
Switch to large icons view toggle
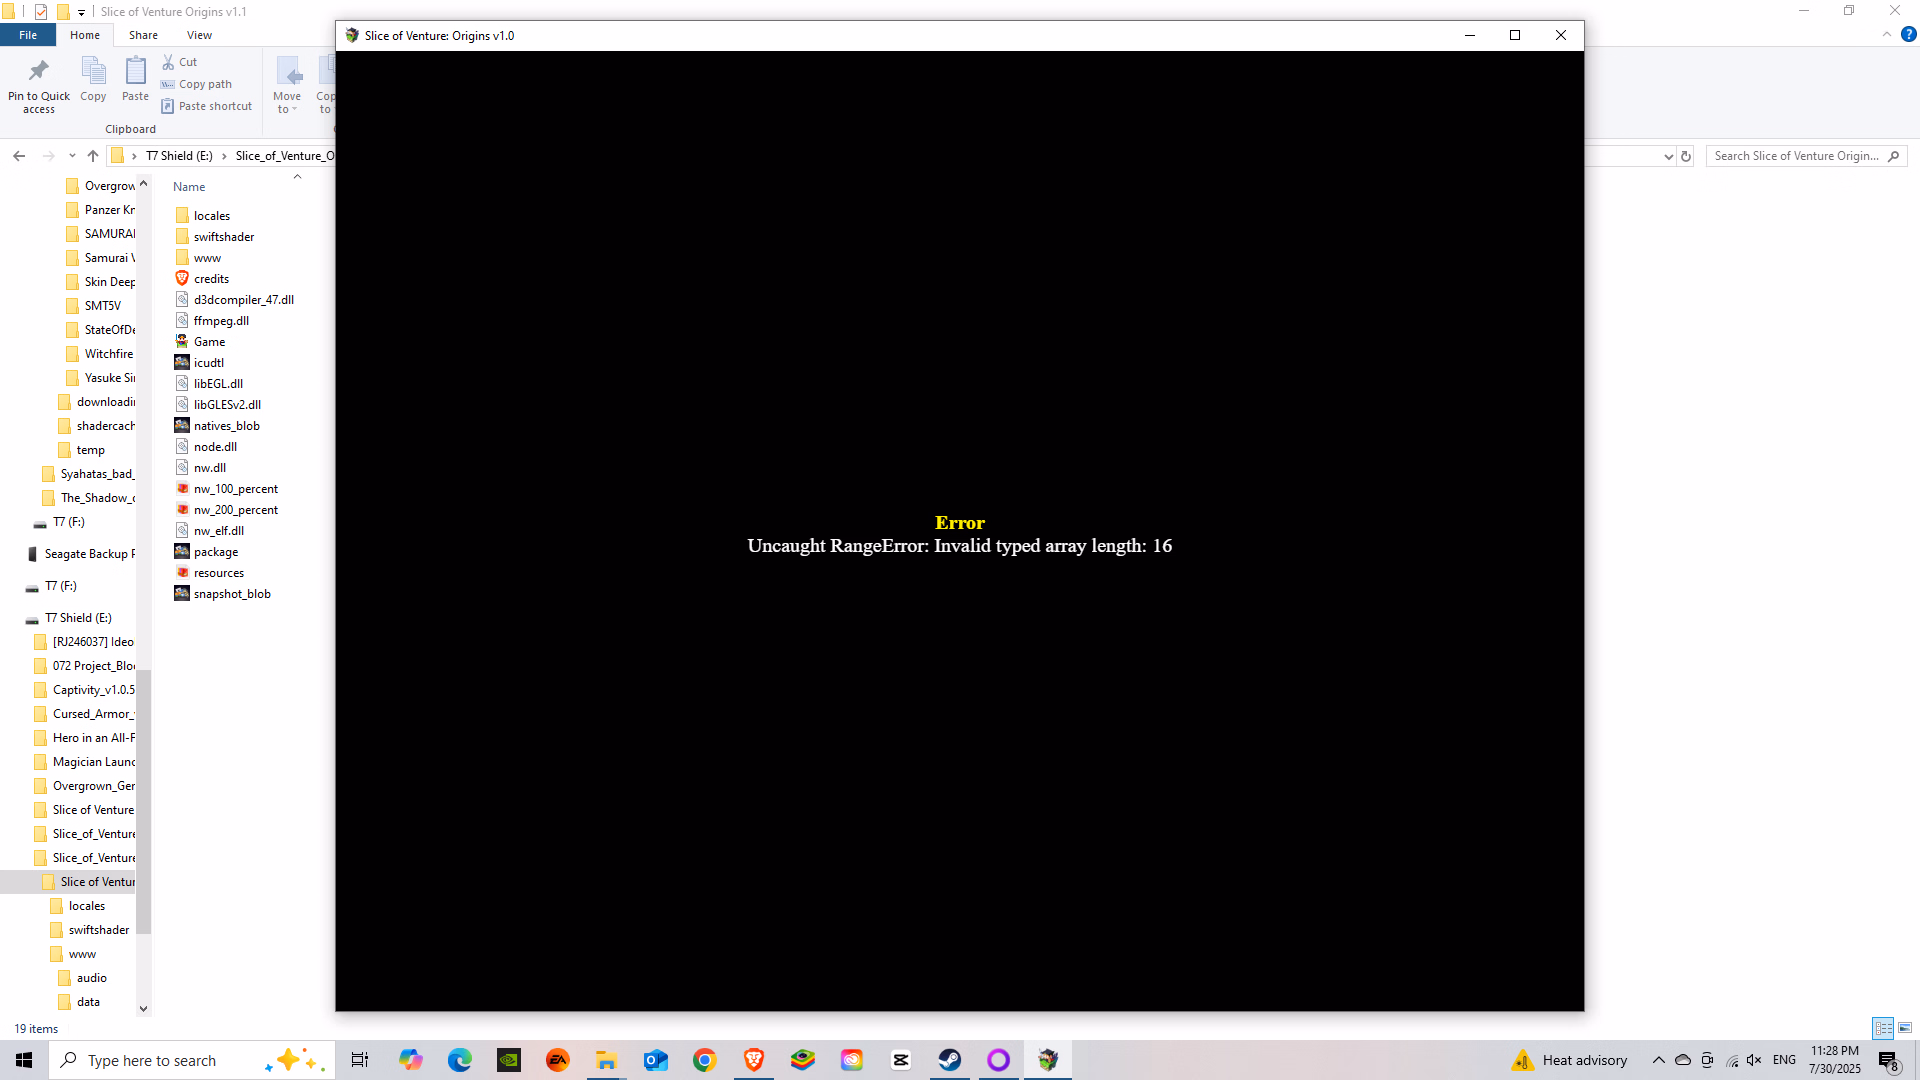coord(1905,1028)
